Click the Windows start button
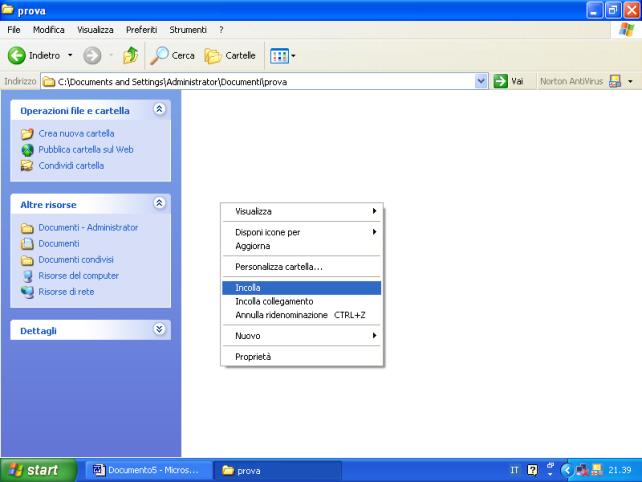Screen dimensions: 642x482 tap(38, 470)
